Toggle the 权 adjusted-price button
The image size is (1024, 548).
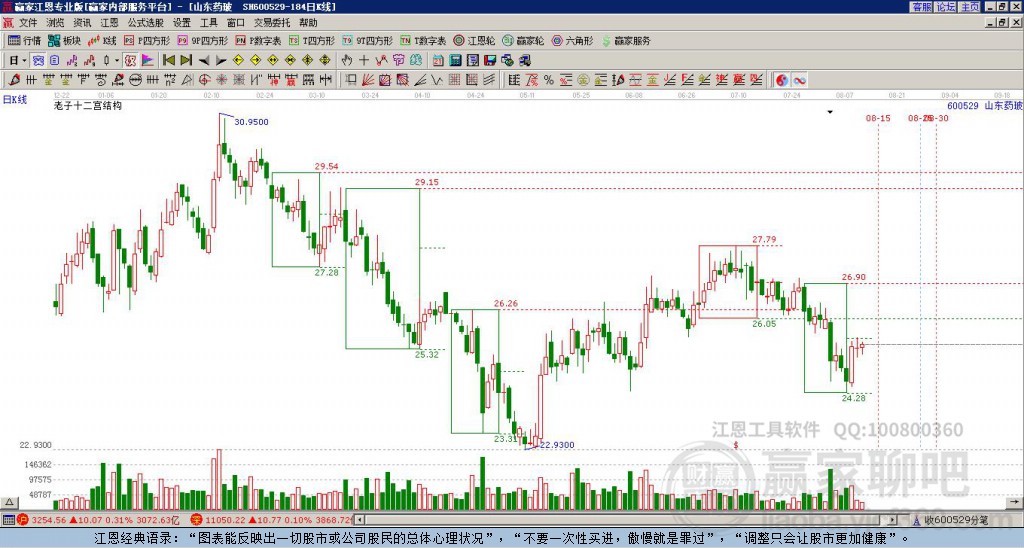[130, 60]
